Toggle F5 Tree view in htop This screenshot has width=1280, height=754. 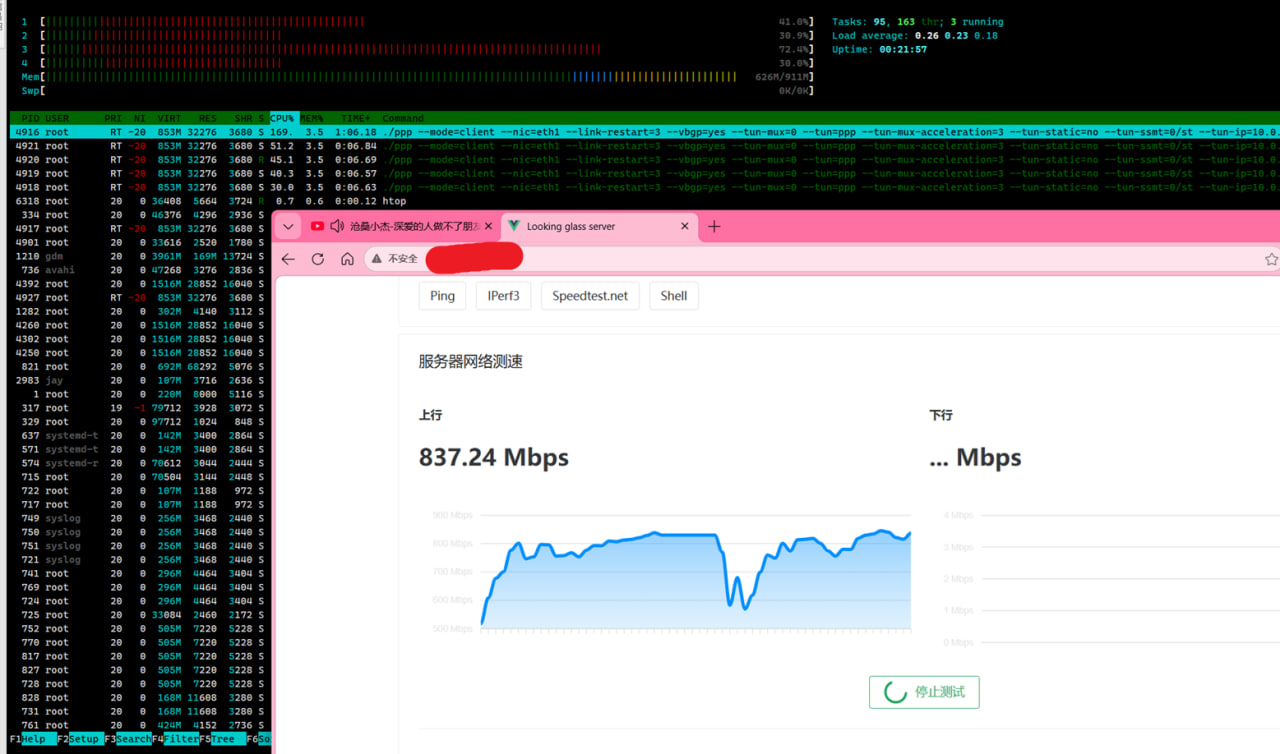click(x=222, y=739)
